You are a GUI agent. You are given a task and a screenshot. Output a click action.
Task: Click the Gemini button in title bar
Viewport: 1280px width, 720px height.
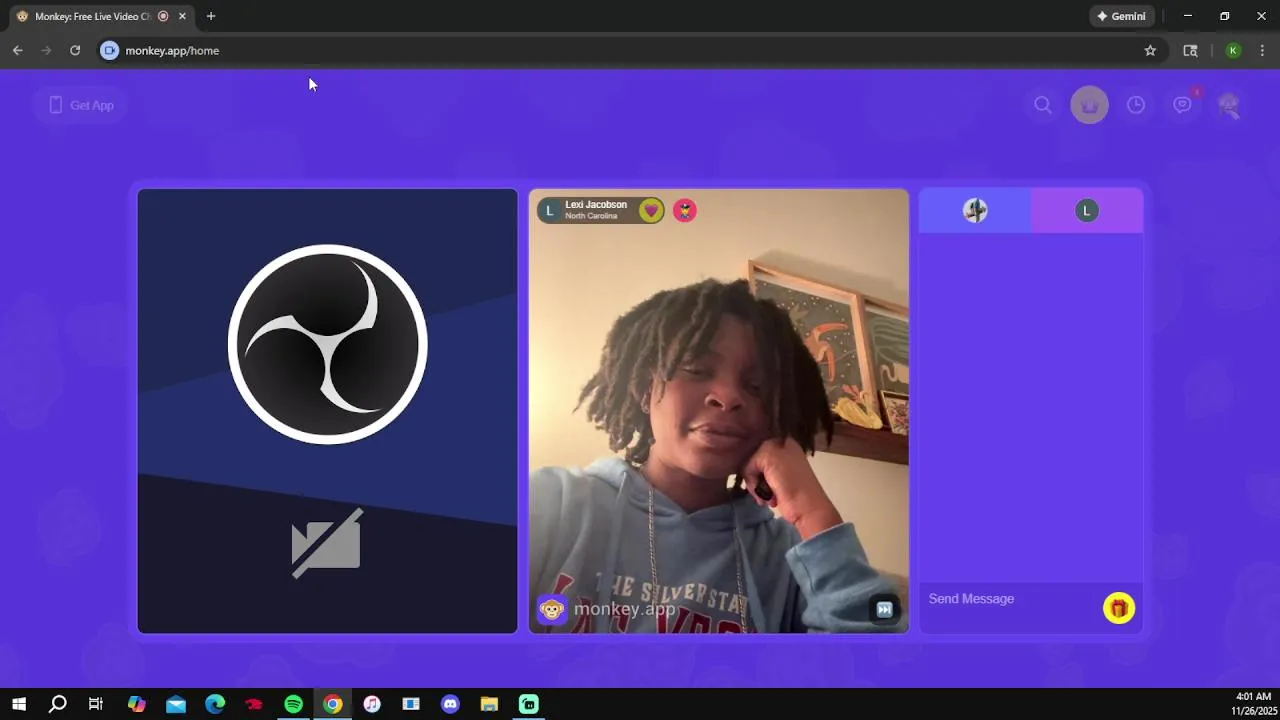coord(1122,16)
